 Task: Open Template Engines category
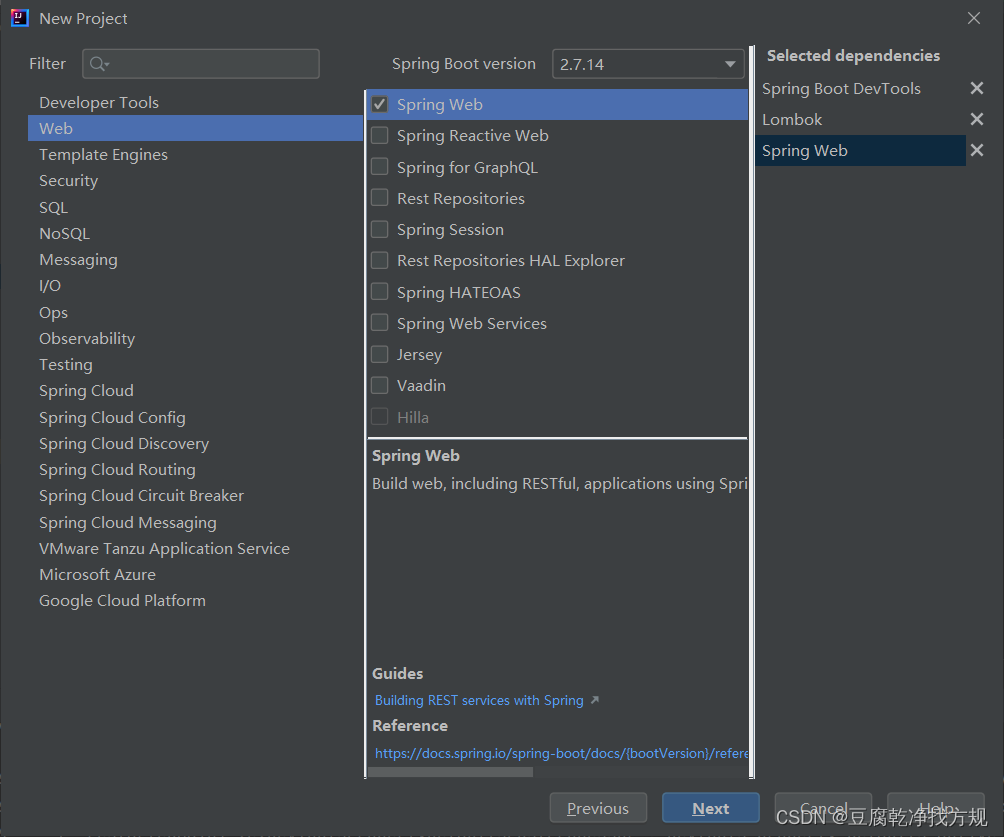point(195,154)
